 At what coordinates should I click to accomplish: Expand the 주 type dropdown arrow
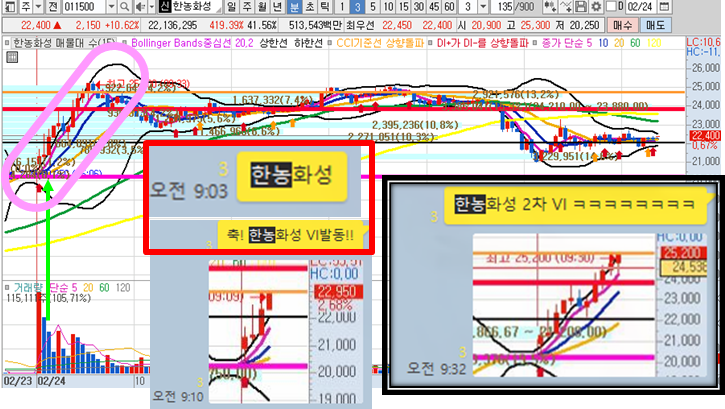pyautogui.click(x=38, y=6)
